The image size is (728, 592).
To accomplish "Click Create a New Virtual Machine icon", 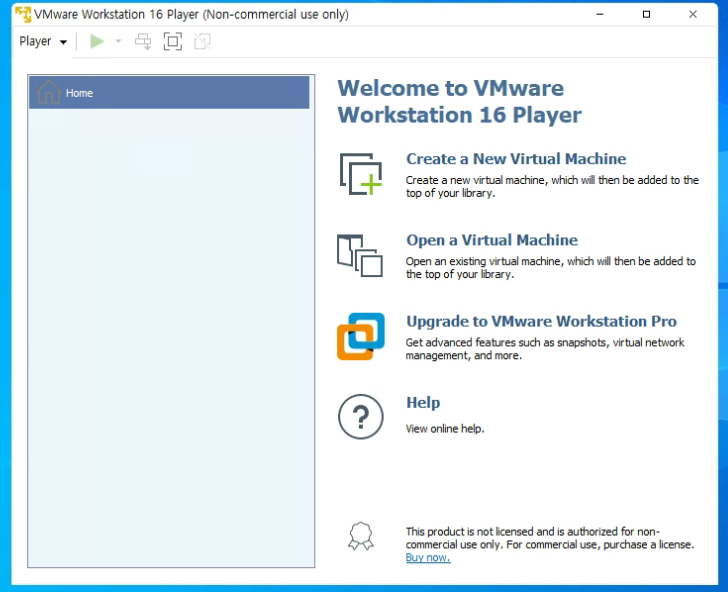I will pos(361,174).
